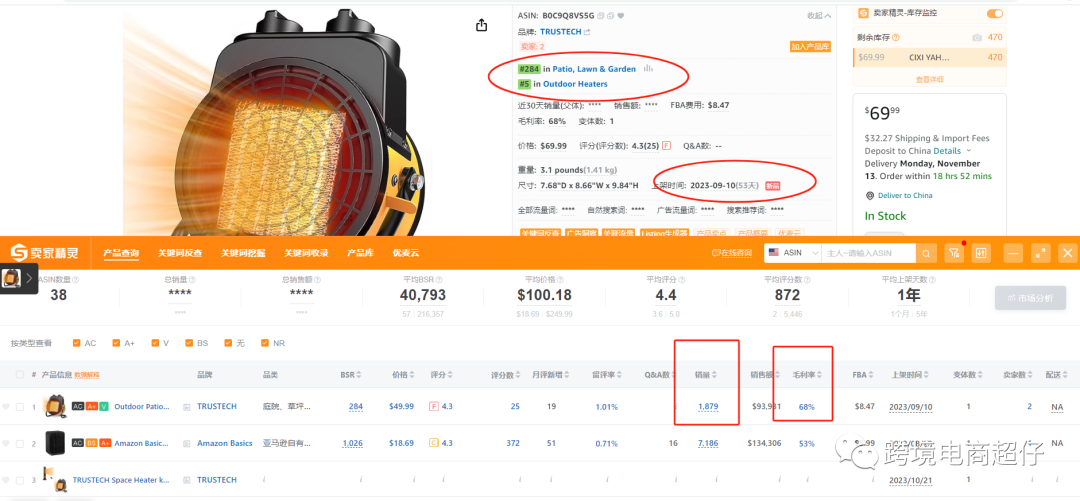Click the 查看详细 link in inventory panel
The height and width of the screenshot is (501, 1080).
929,80
